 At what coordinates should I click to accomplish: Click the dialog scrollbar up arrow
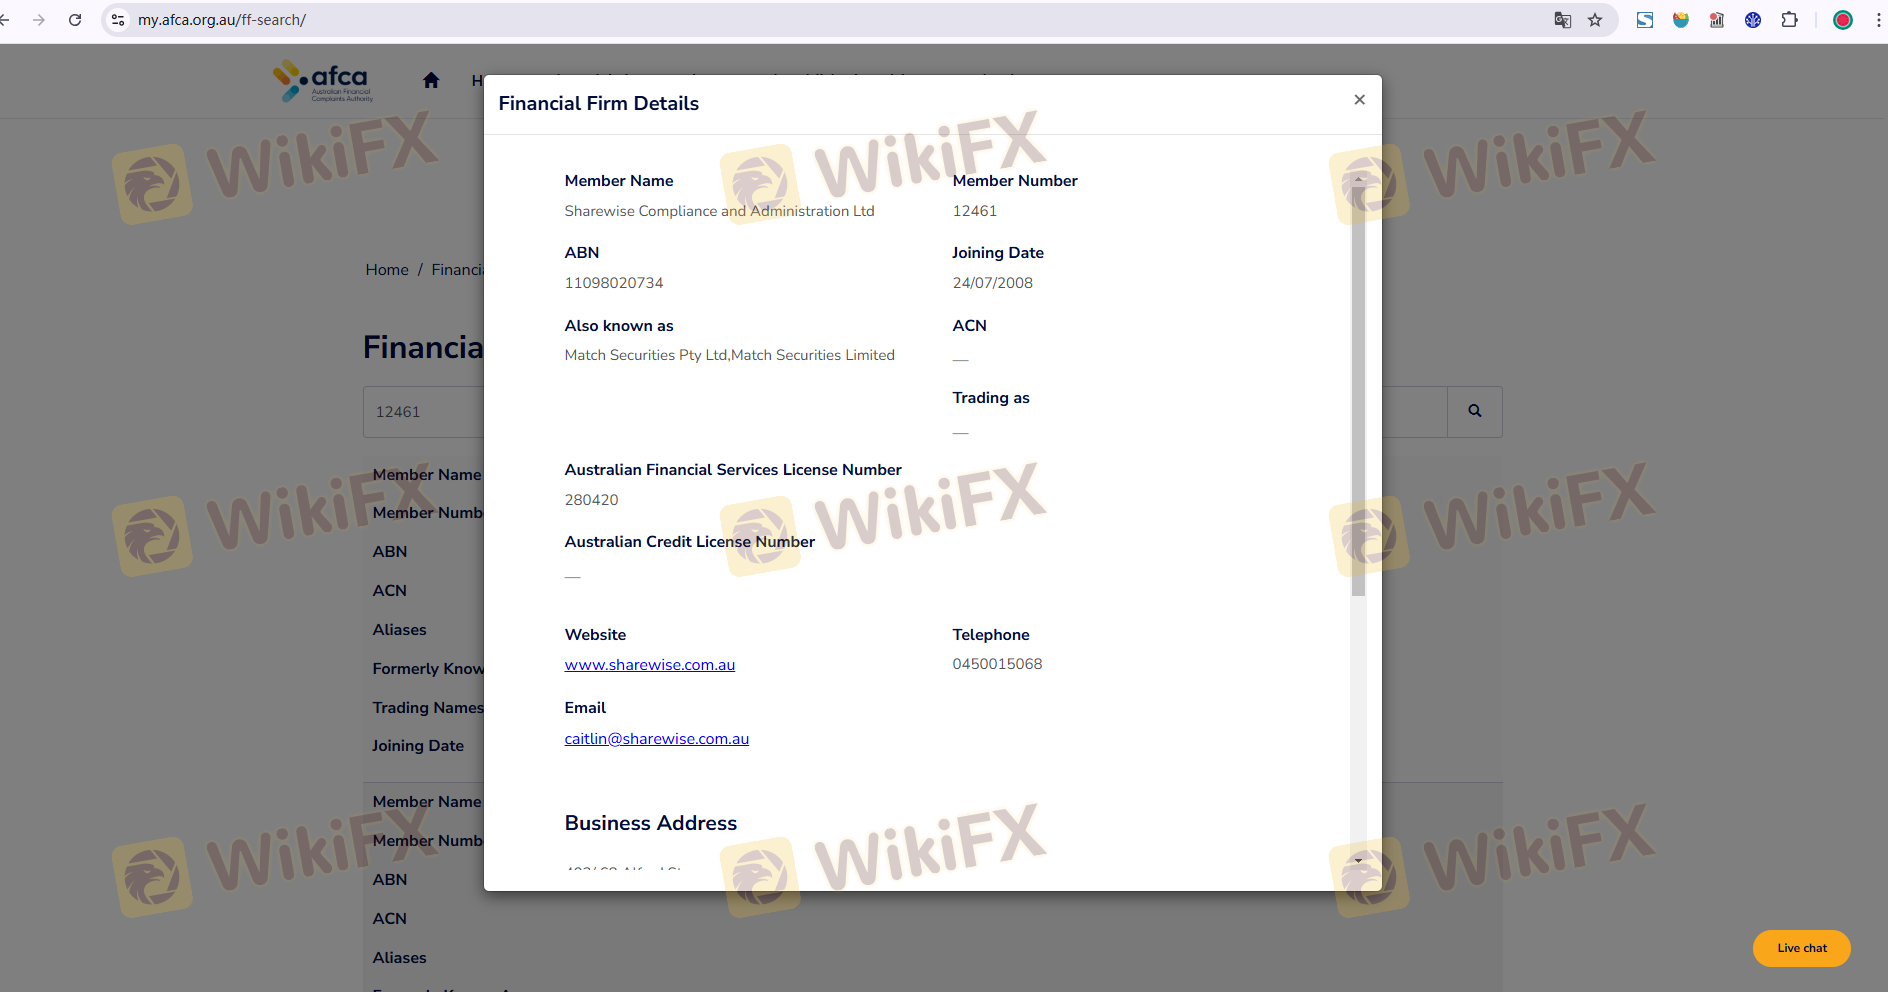(1358, 179)
